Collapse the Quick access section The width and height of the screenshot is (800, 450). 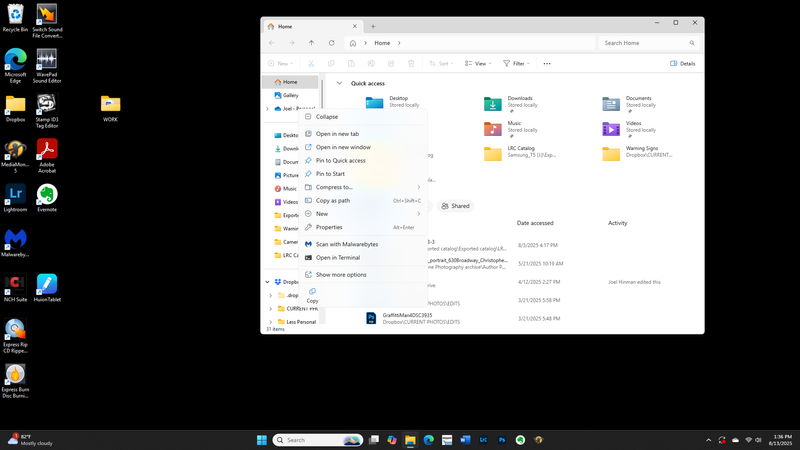pos(340,83)
